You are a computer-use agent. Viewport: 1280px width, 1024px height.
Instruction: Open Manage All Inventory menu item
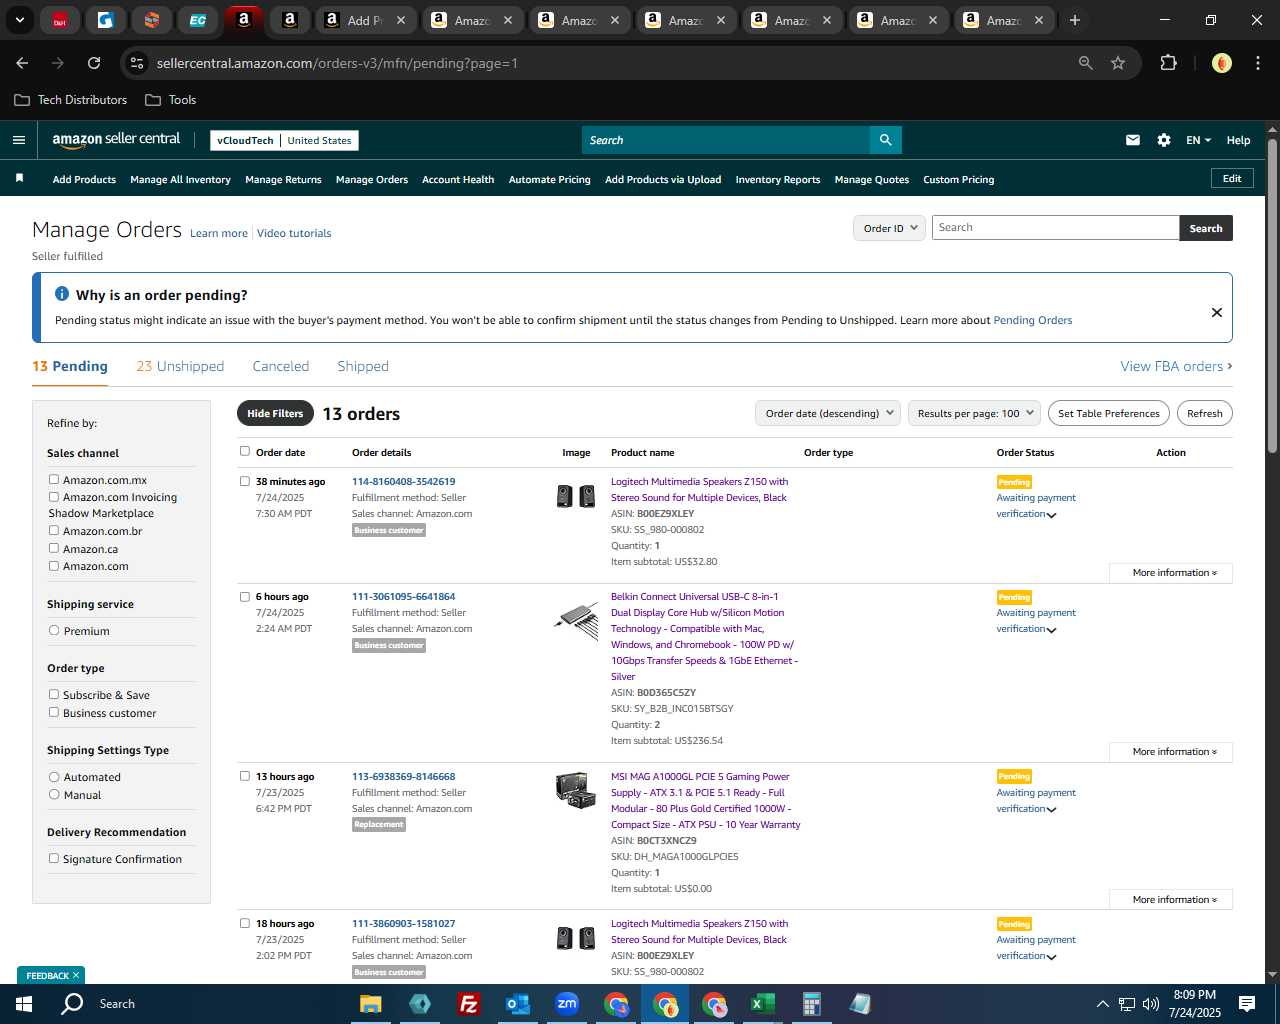tap(180, 179)
